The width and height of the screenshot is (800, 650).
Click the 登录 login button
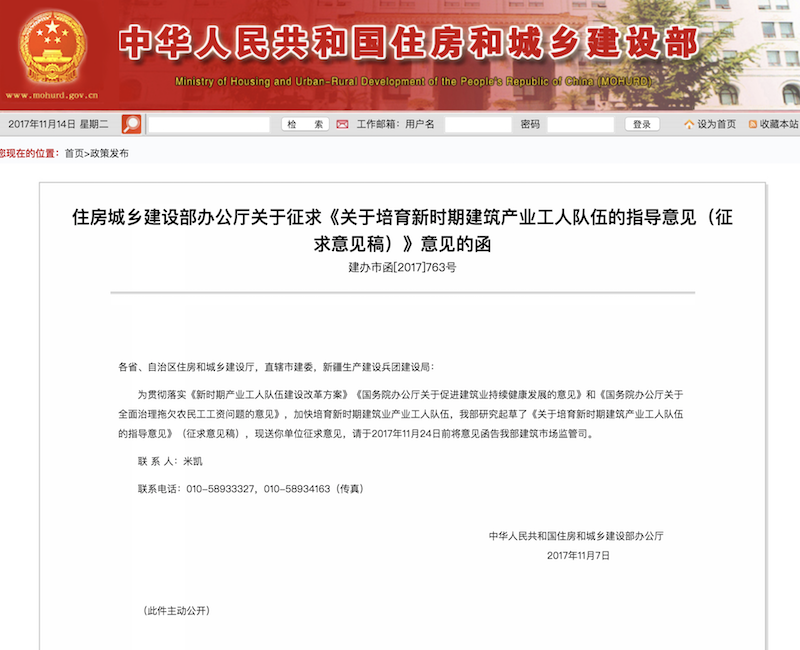pyautogui.click(x=642, y=124)
